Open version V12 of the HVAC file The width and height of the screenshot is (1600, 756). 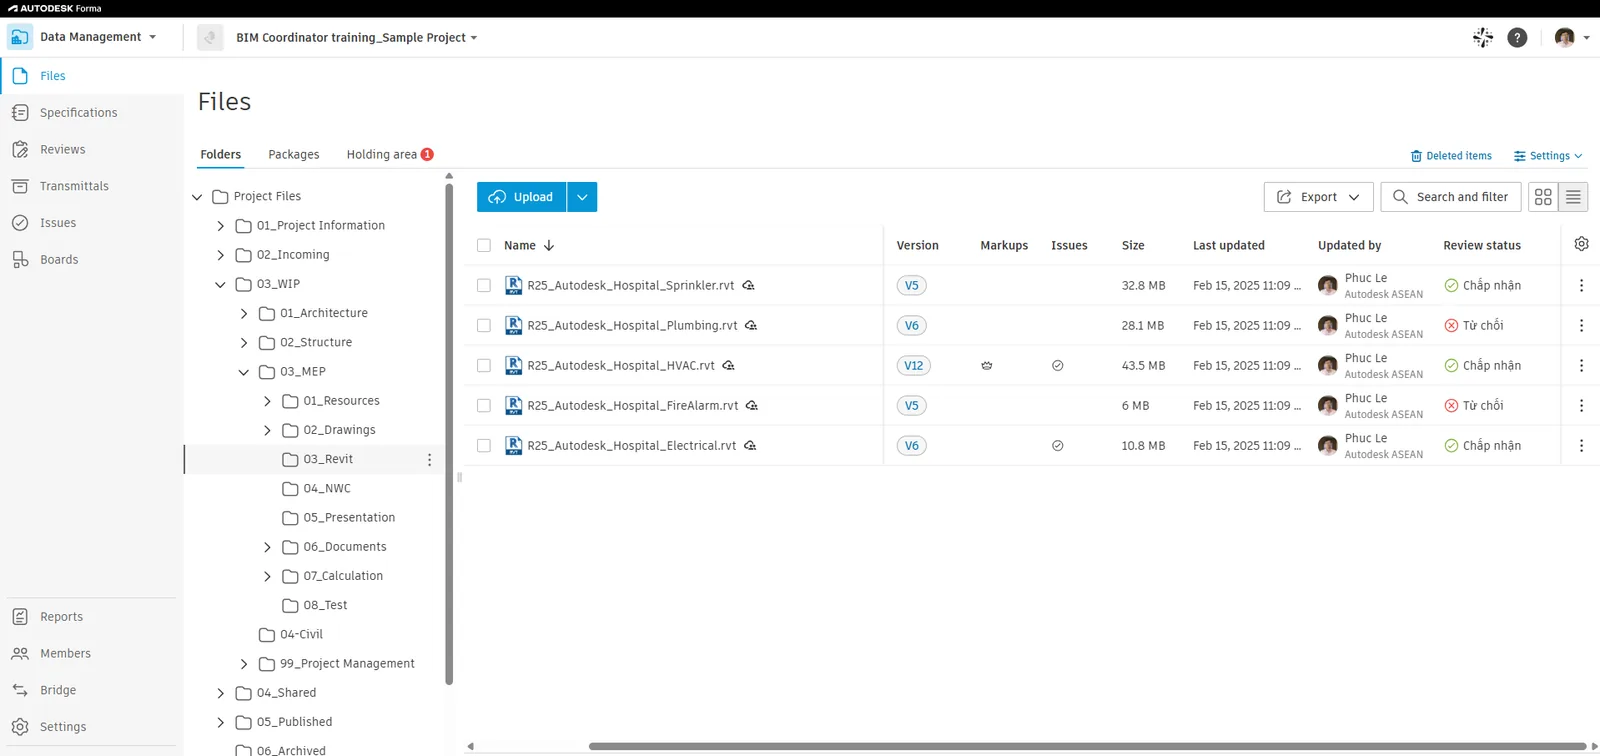tap(914, 365)
